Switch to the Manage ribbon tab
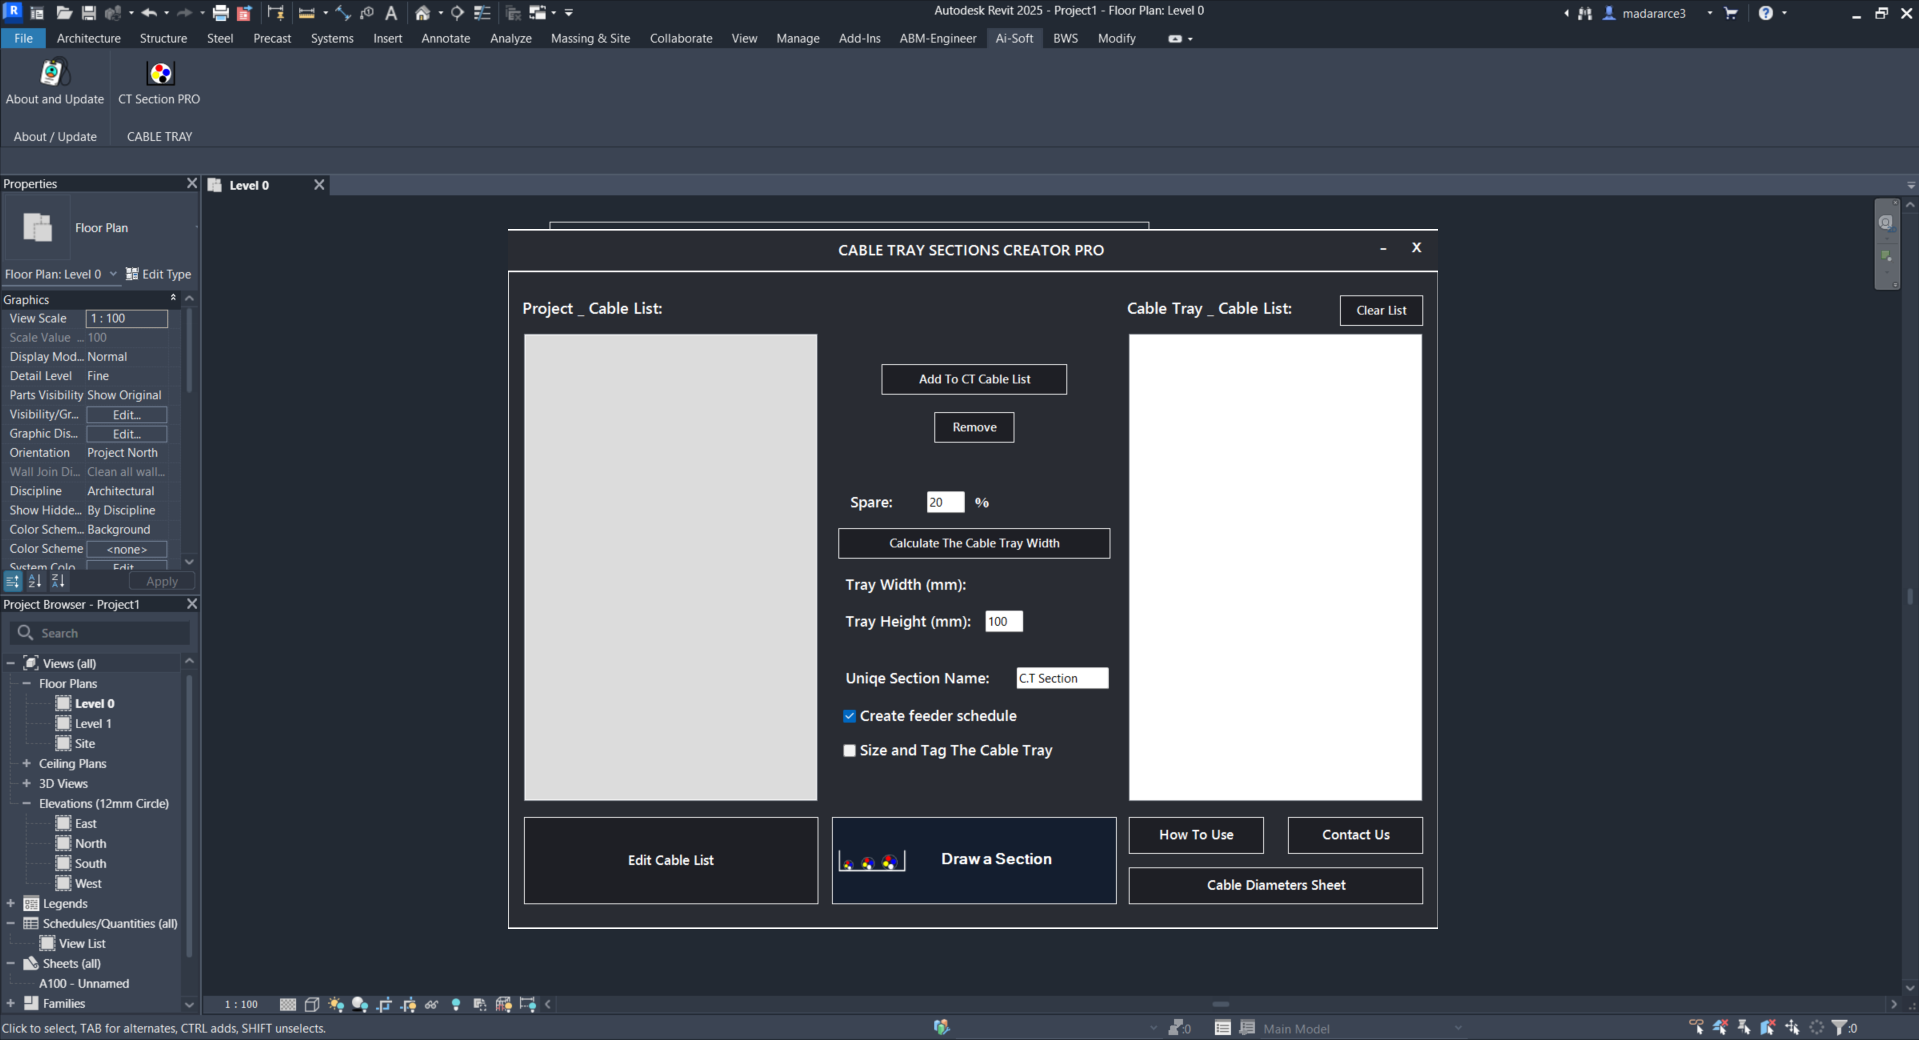 tap(798, 38)
